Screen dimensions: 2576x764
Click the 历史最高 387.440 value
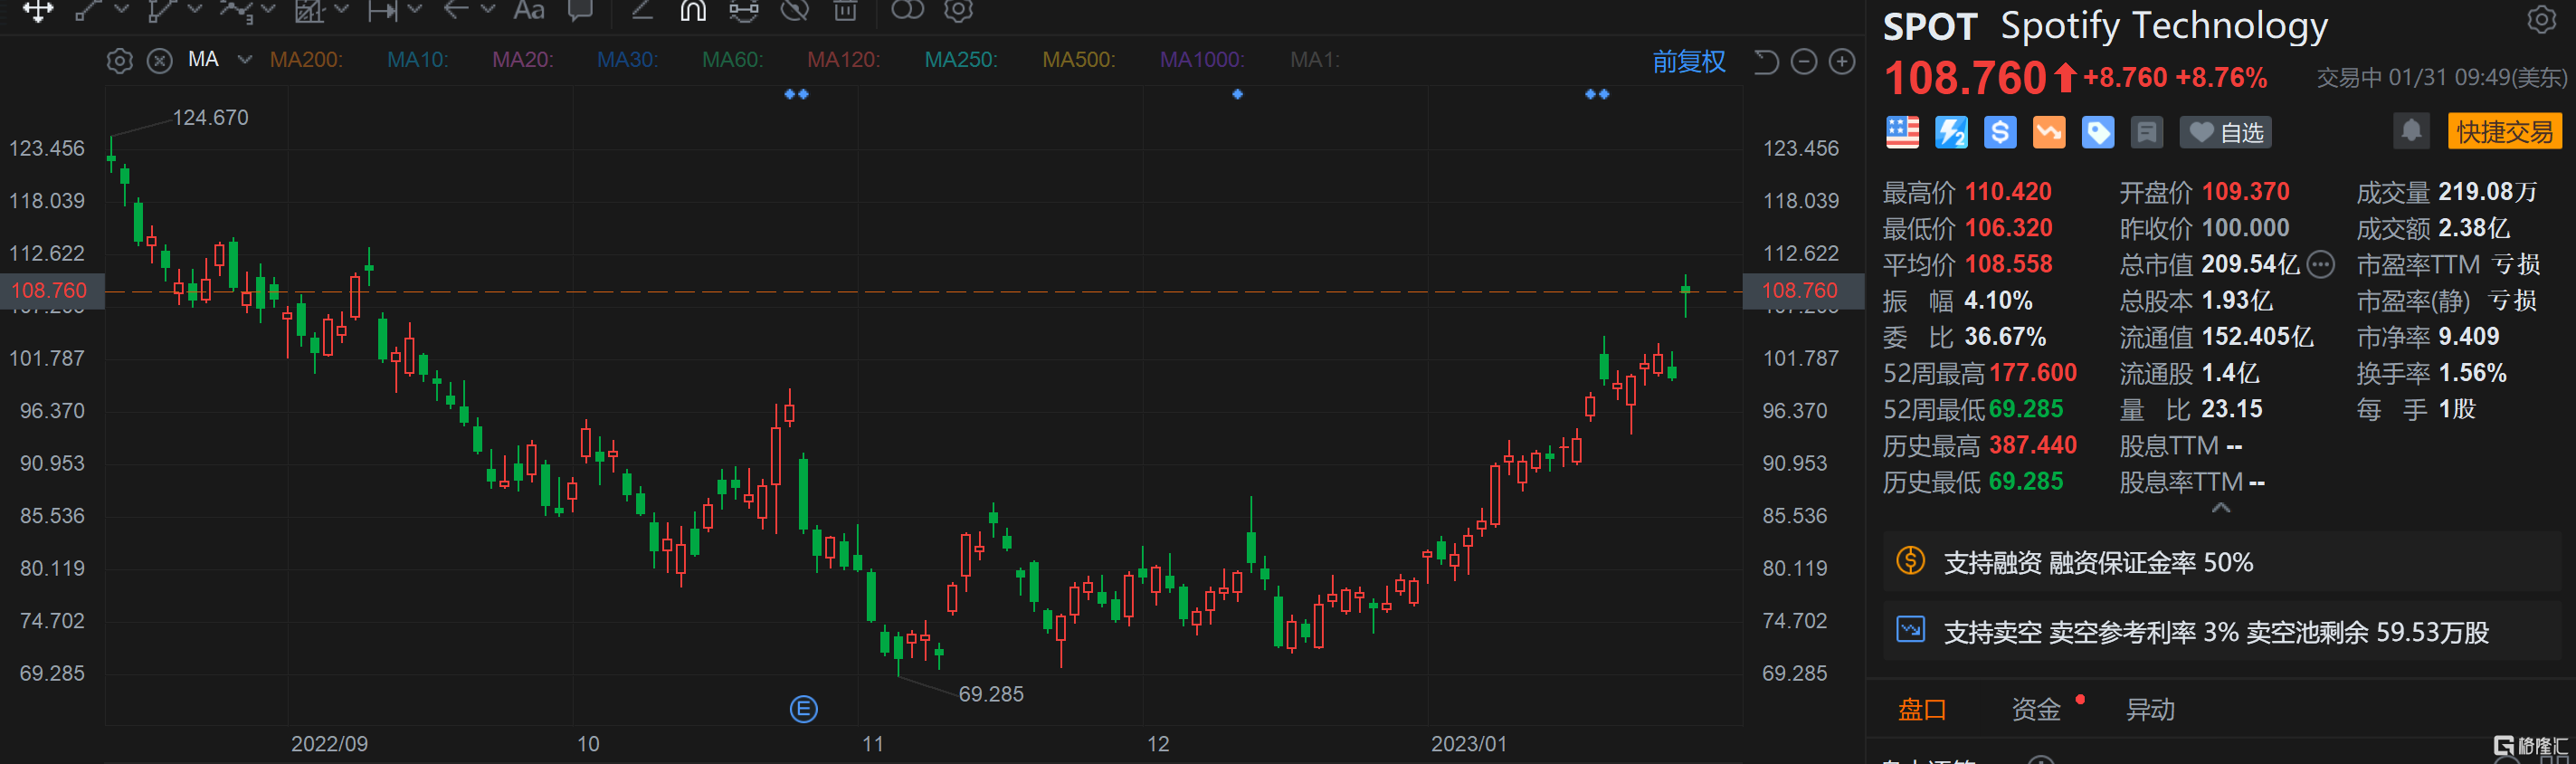(x=2033, y=445)
